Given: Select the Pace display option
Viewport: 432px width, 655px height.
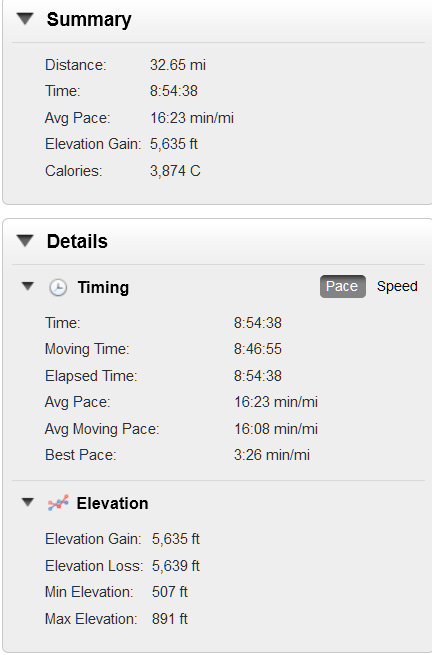Looking at the screenshot, I should click(x=343, y=286).
